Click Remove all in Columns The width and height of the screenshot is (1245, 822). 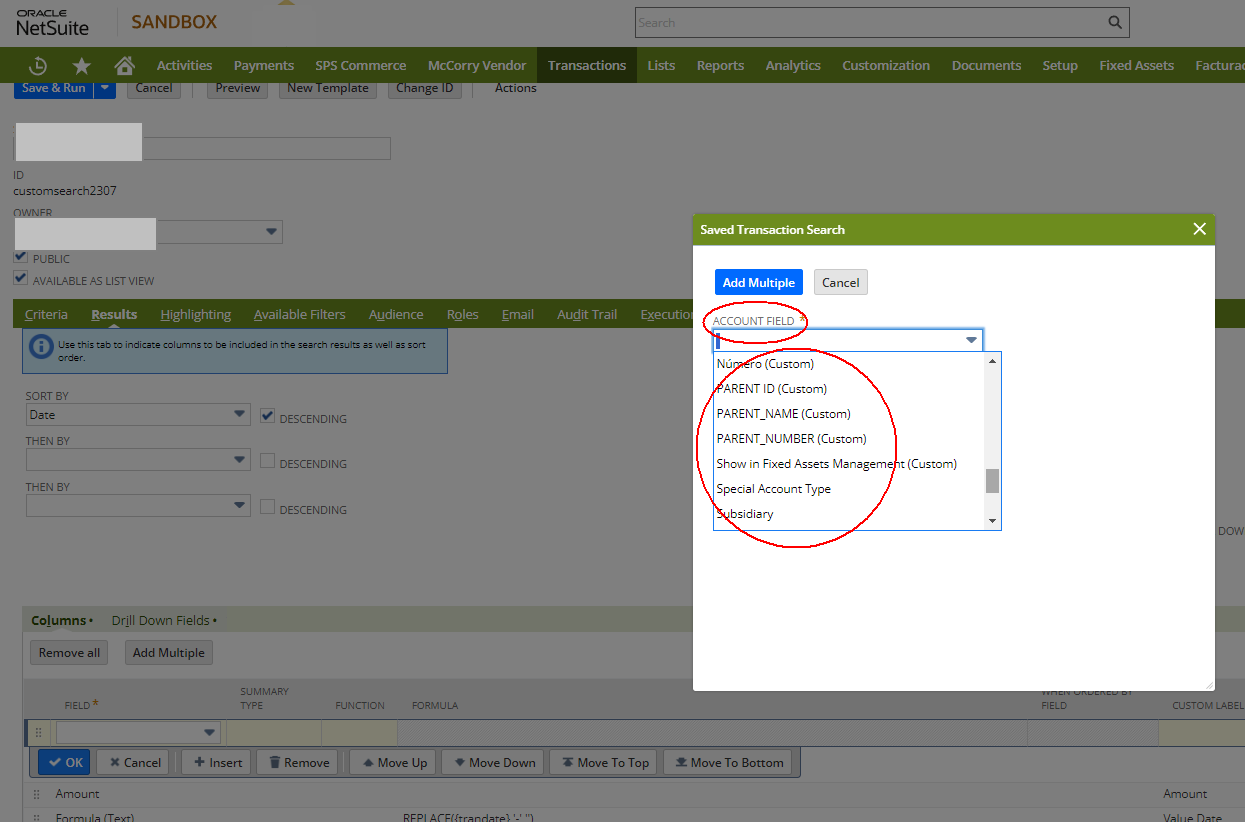69,652
